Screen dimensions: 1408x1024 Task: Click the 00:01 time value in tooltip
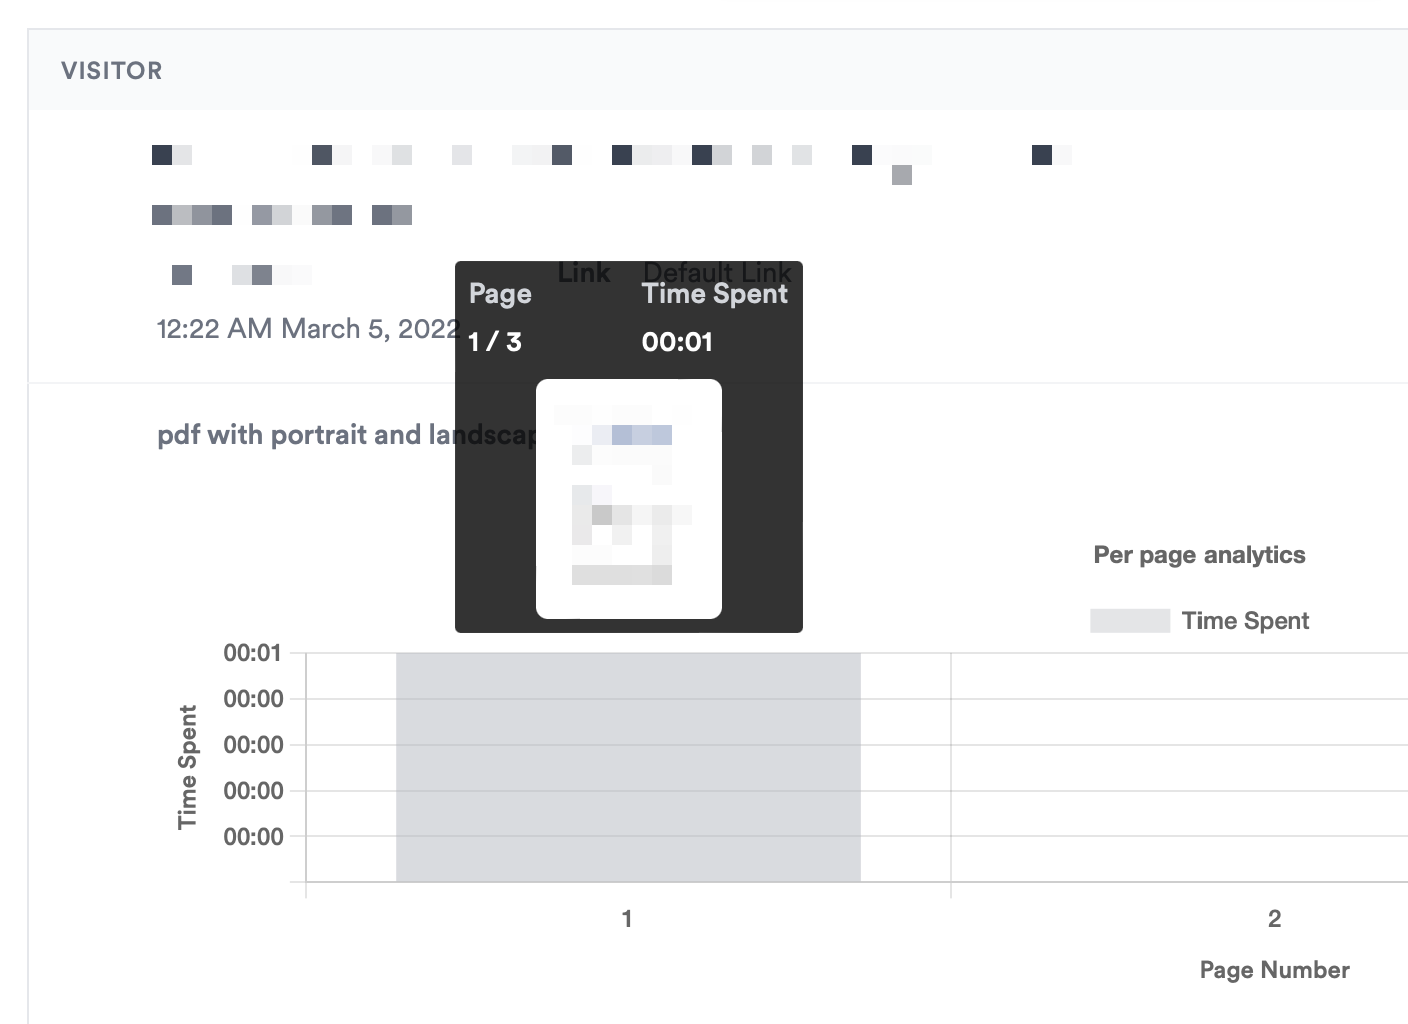coord(677,342)
